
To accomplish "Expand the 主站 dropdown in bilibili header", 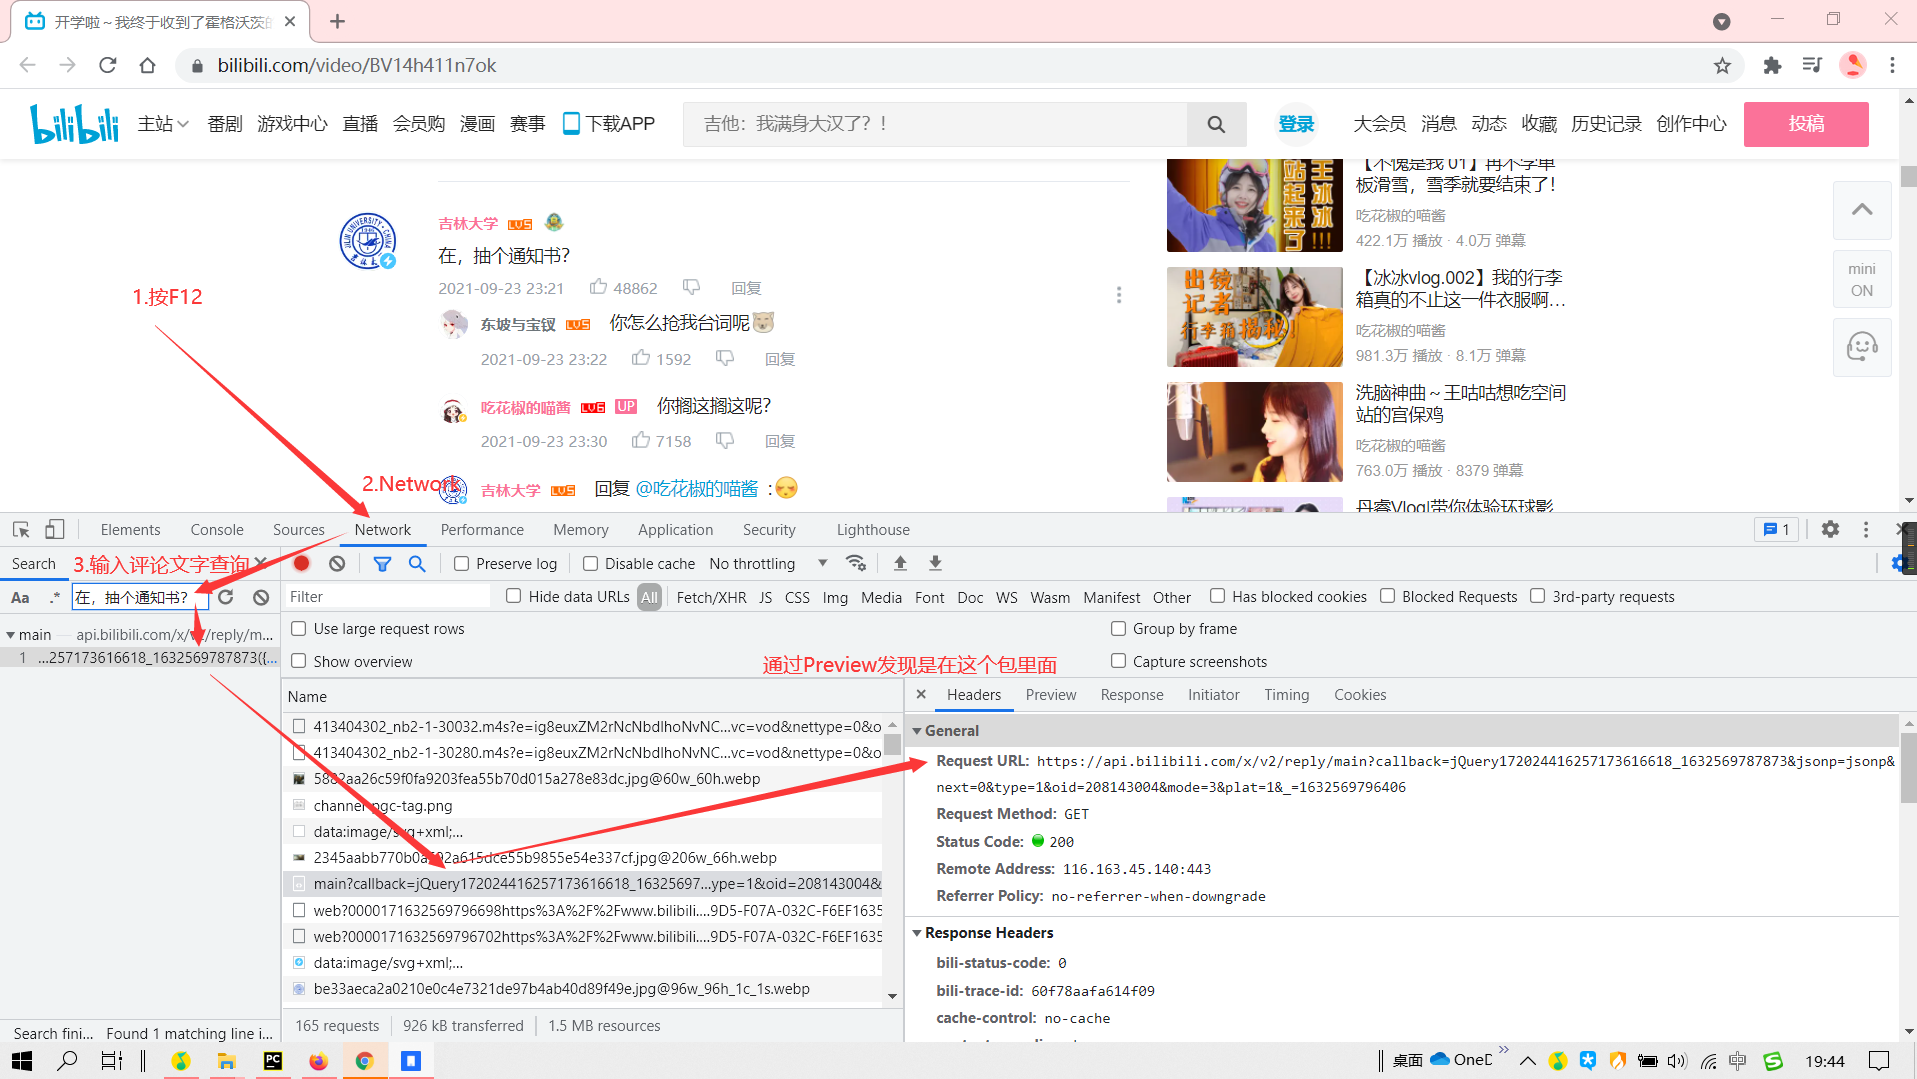I will 163,124.
